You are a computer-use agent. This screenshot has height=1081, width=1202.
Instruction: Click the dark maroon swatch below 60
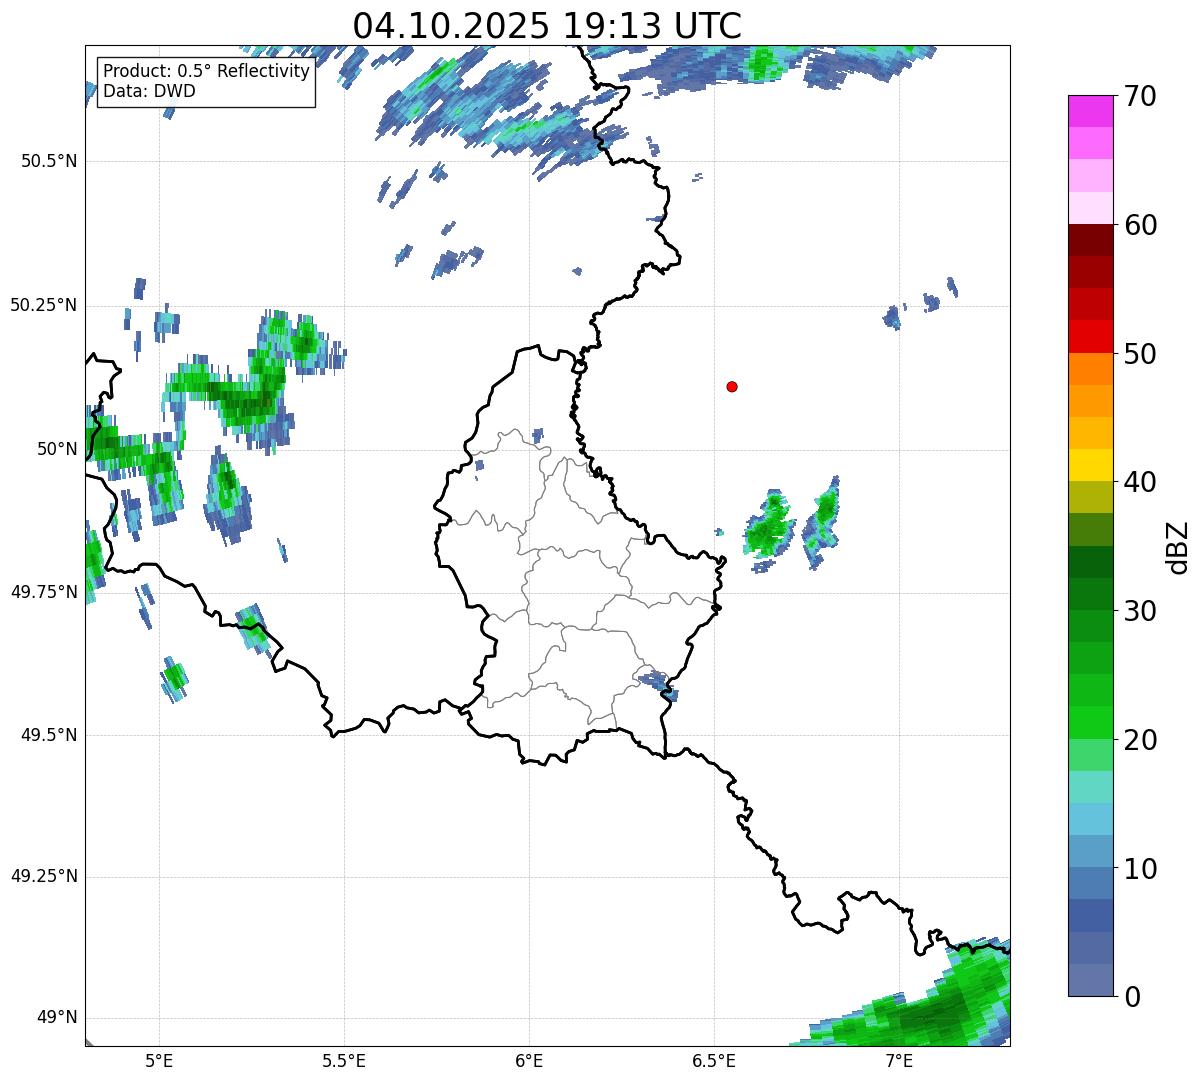1090,240
